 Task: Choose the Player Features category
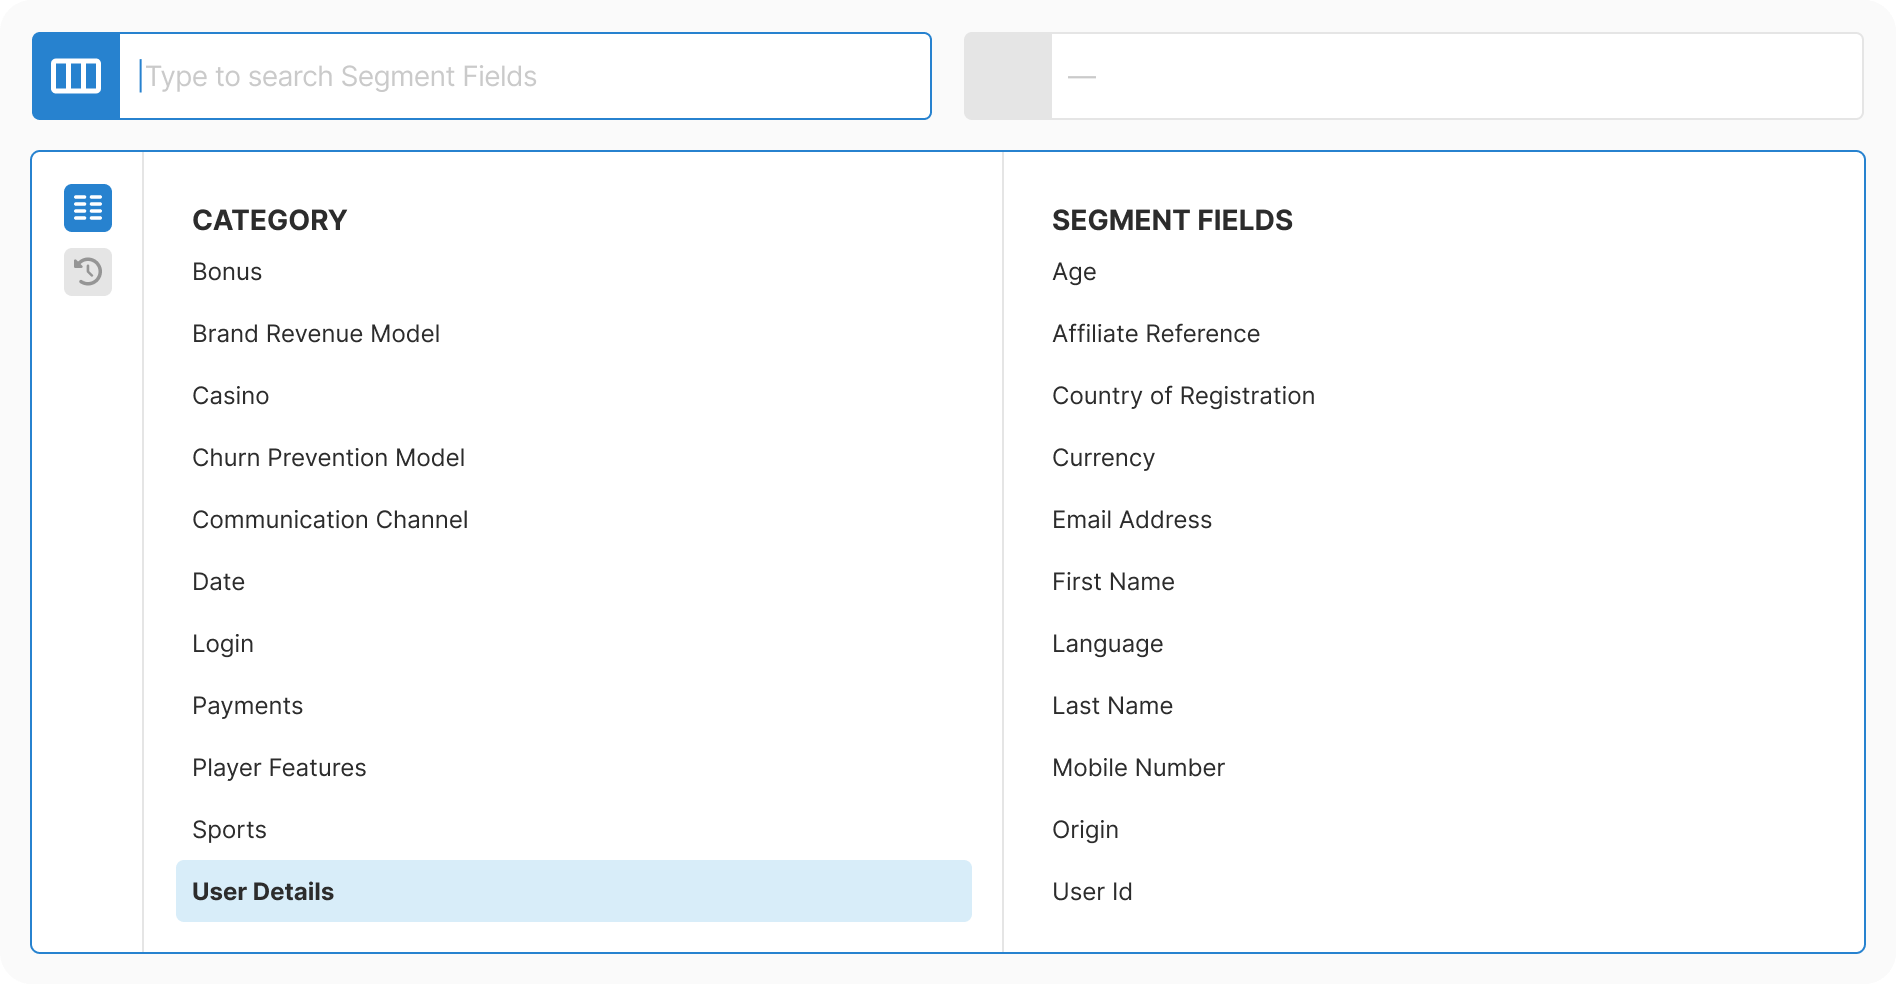[279, 767]
